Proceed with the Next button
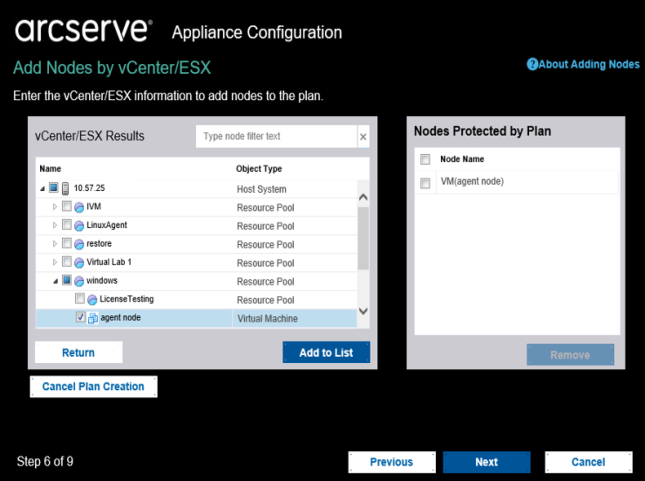Viewport: 645px width, 481px height. 487,462
